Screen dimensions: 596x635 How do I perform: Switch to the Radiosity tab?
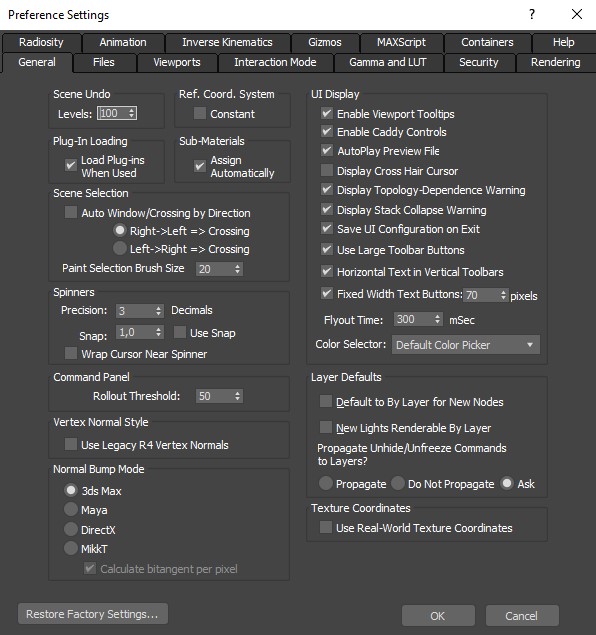pyautogui.click(x=41, y=42)
